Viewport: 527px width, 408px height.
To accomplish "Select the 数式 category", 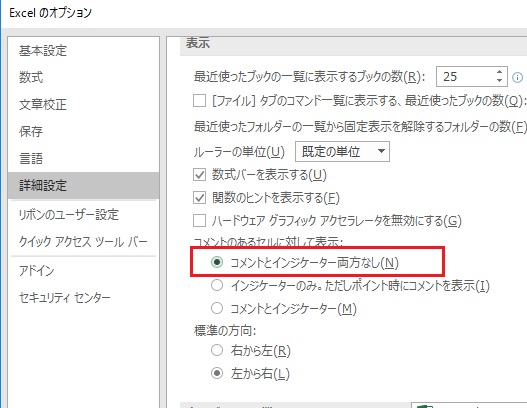I will (31, 78).
